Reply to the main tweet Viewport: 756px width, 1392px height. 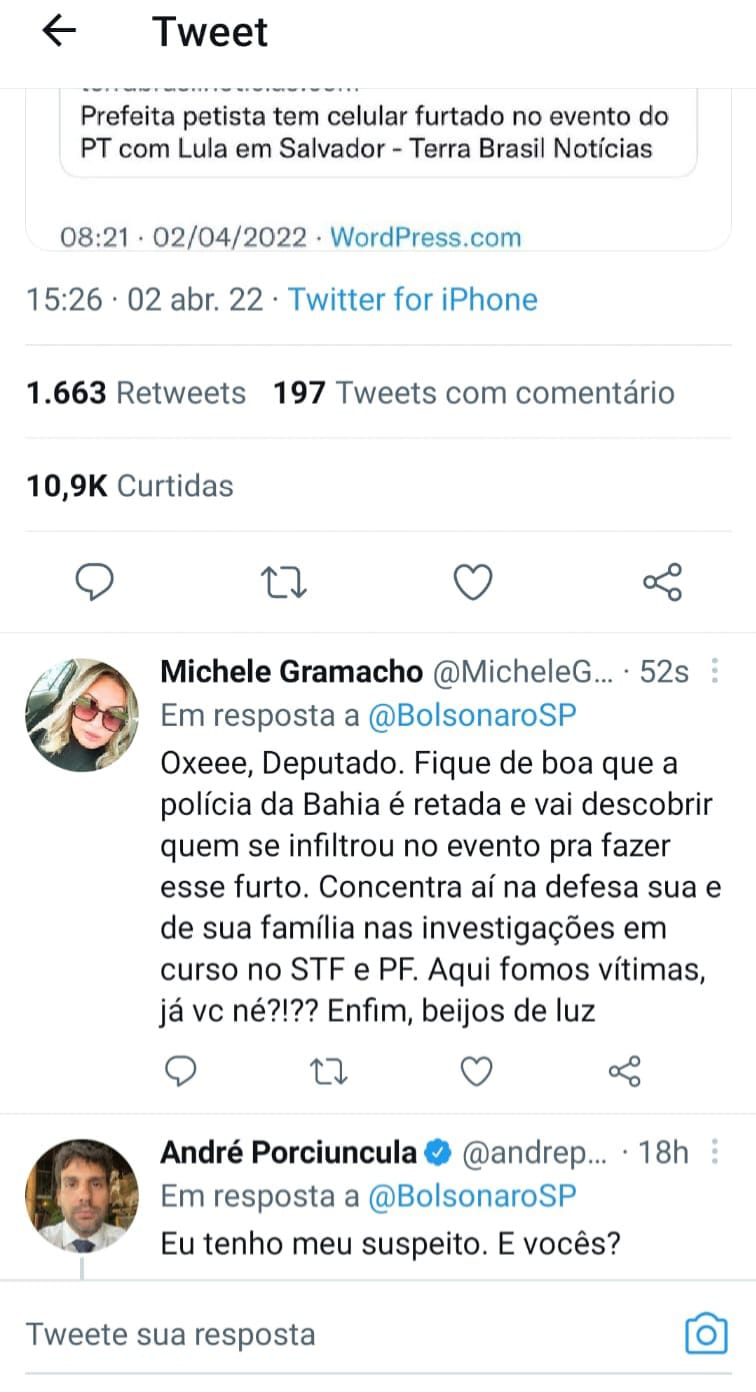(x=96, y=581)
